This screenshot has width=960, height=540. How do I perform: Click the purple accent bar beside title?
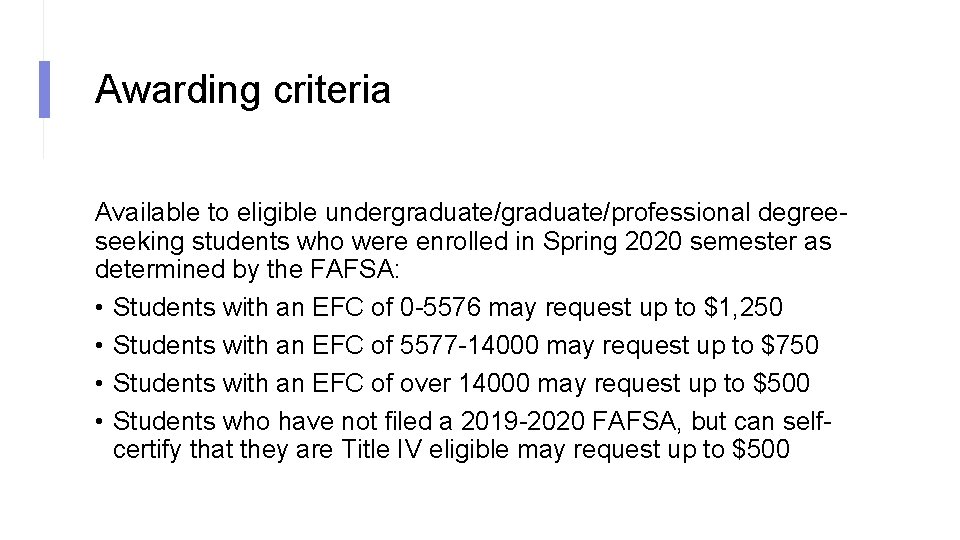tap(43, 89)
